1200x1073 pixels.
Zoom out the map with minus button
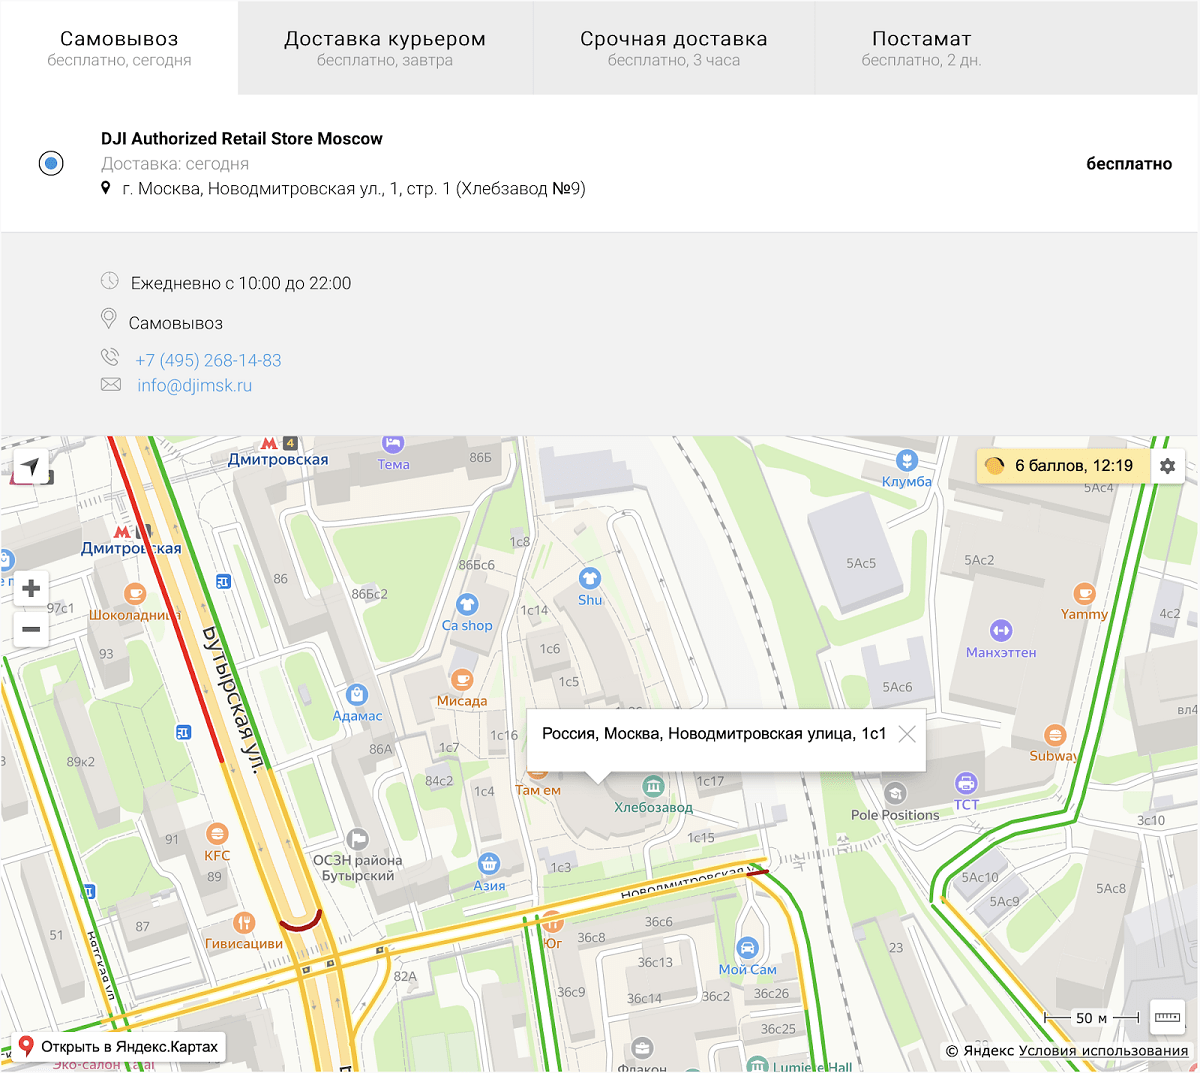pos(31,629)
